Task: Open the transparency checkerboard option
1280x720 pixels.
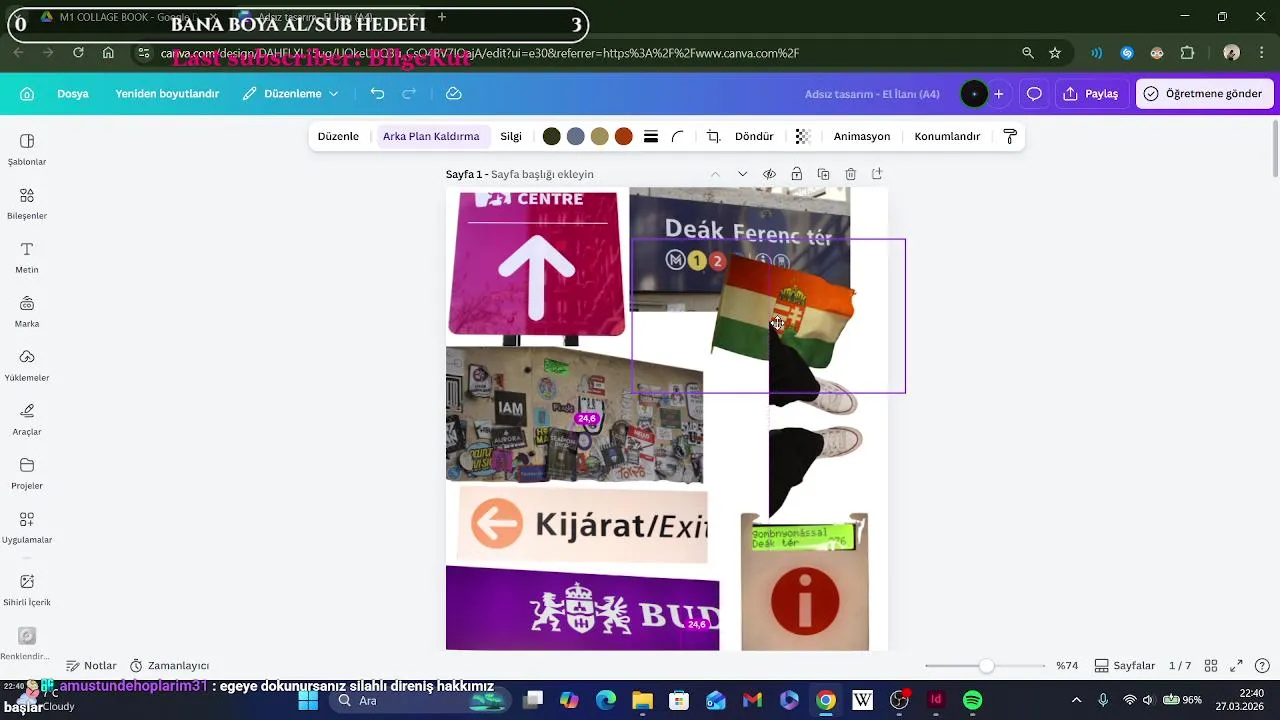Action: [x=802, y=136]
